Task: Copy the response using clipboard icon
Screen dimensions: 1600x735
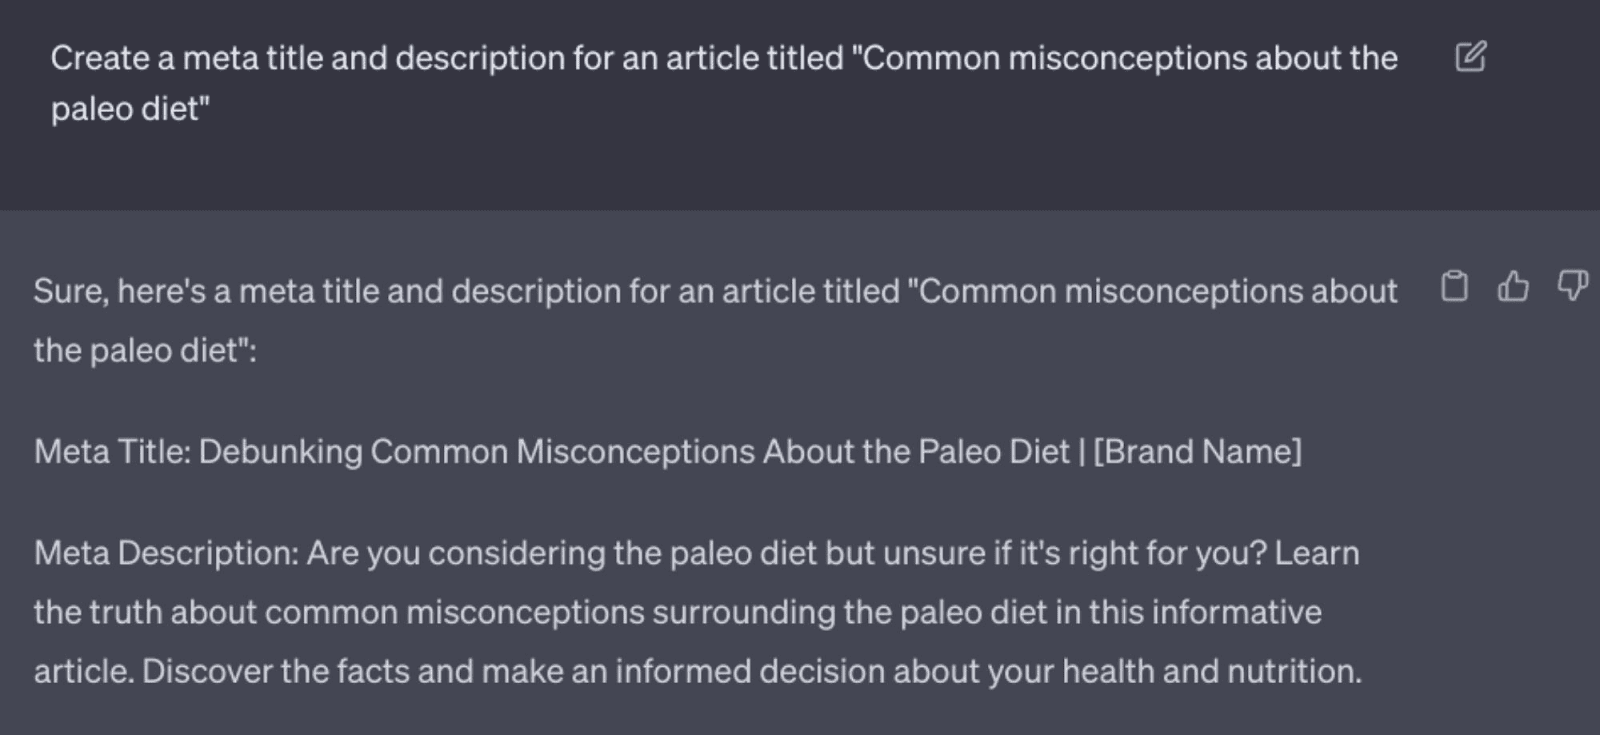Action: coord(1454,287)
